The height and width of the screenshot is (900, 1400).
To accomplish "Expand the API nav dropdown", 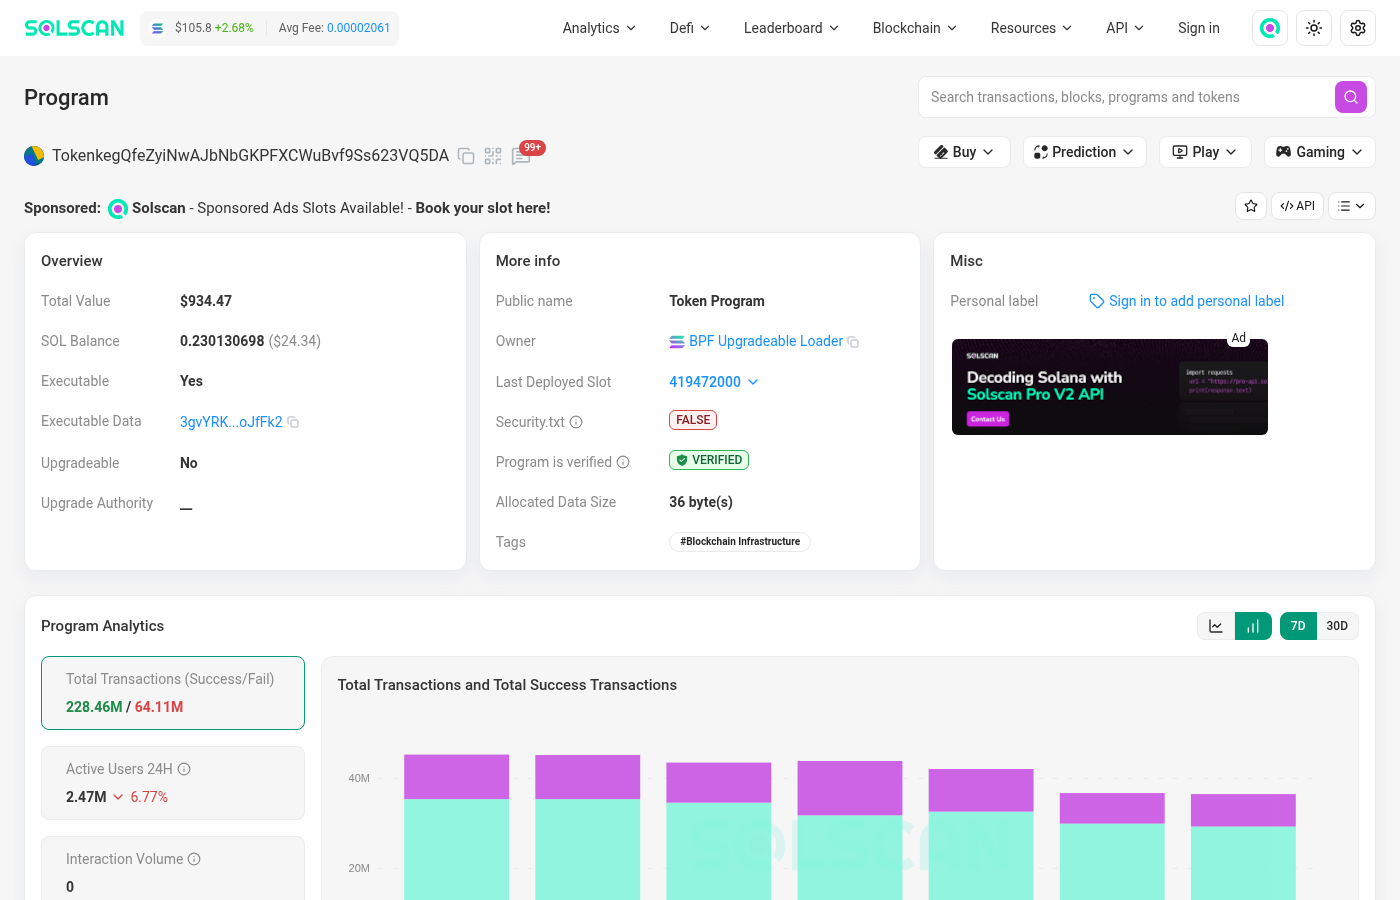I will [x=1125, y=28].
